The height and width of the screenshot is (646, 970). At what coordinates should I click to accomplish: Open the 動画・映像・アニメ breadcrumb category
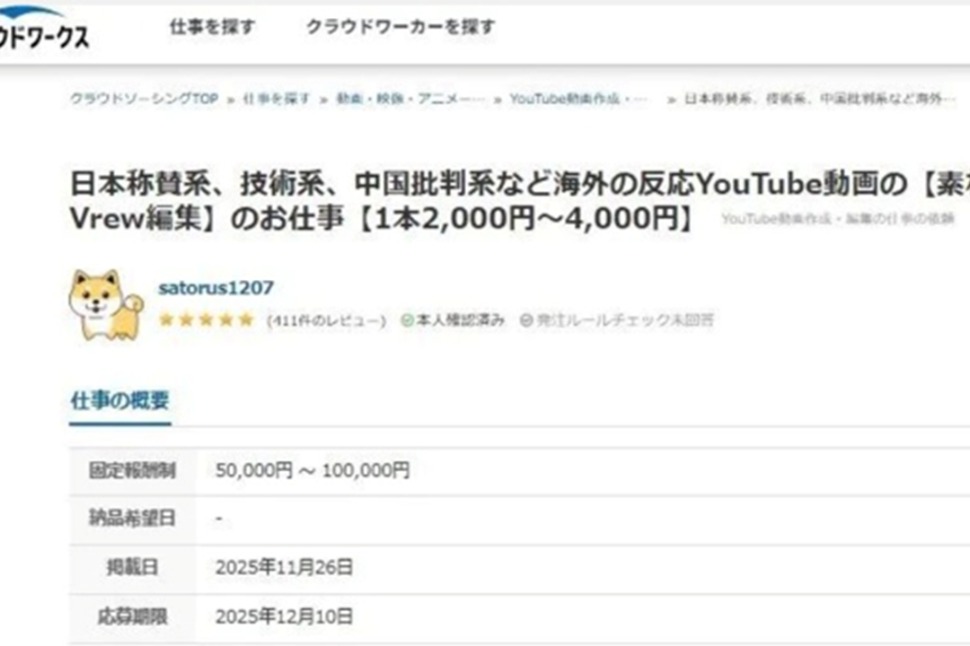coord(410,99)
